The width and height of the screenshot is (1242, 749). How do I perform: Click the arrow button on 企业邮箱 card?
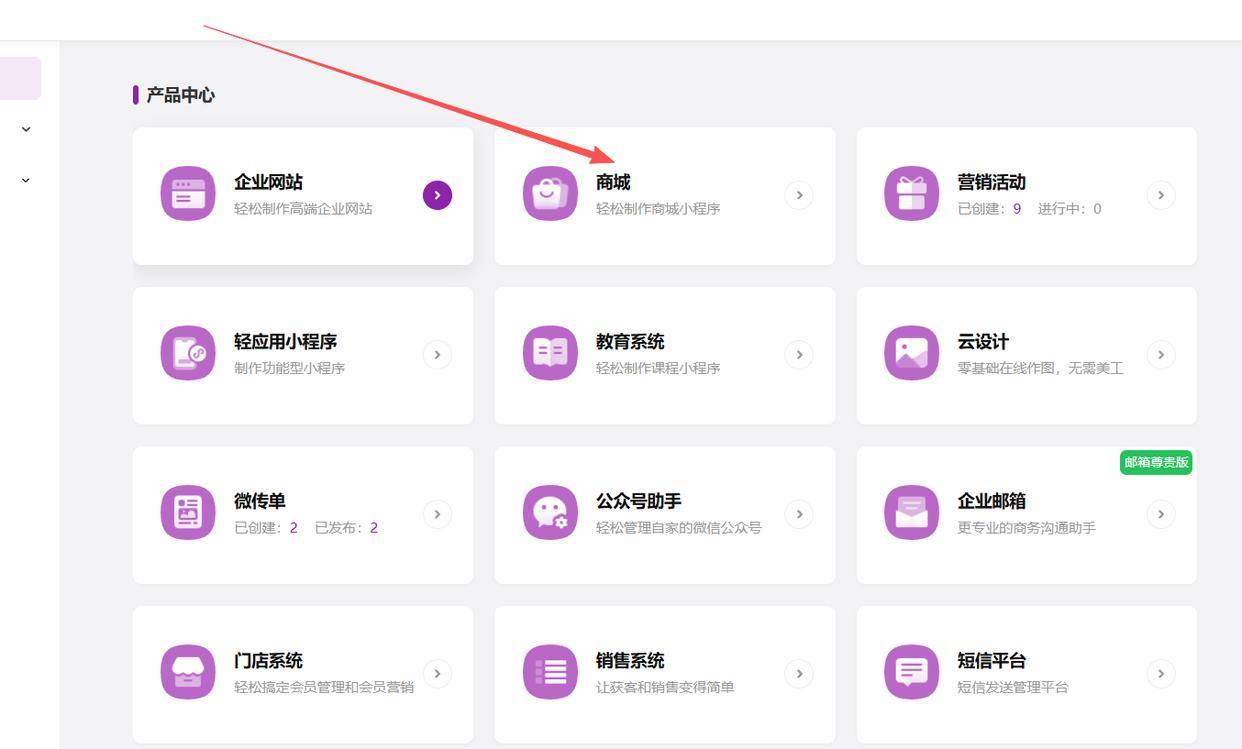(x=1160, y=514)
